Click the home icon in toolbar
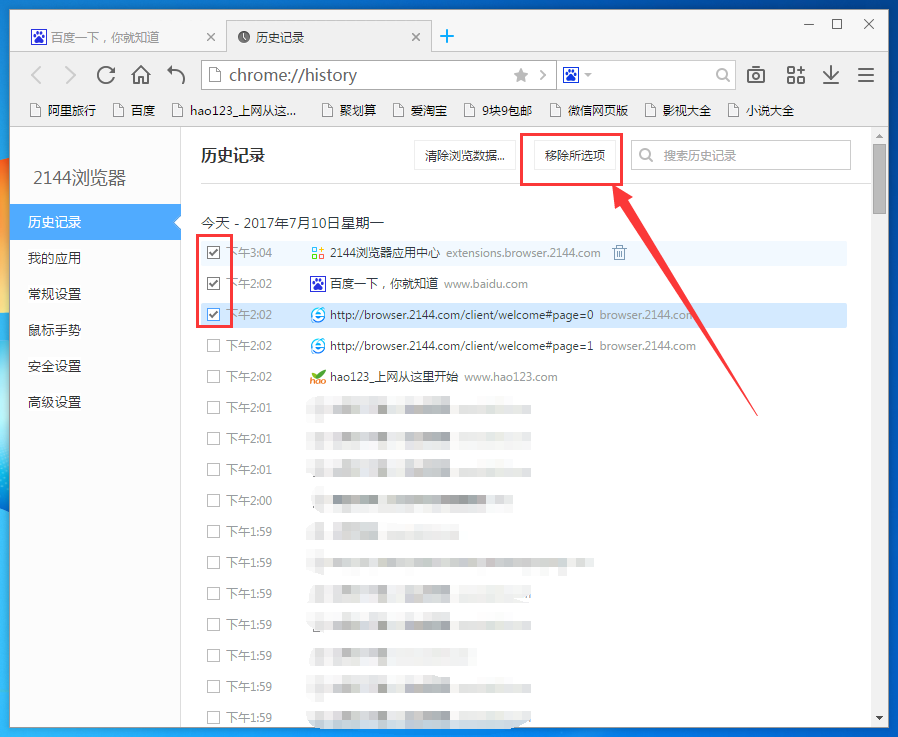Image resolution: width=898 pixels, height=737 pixels. point(140,74)
